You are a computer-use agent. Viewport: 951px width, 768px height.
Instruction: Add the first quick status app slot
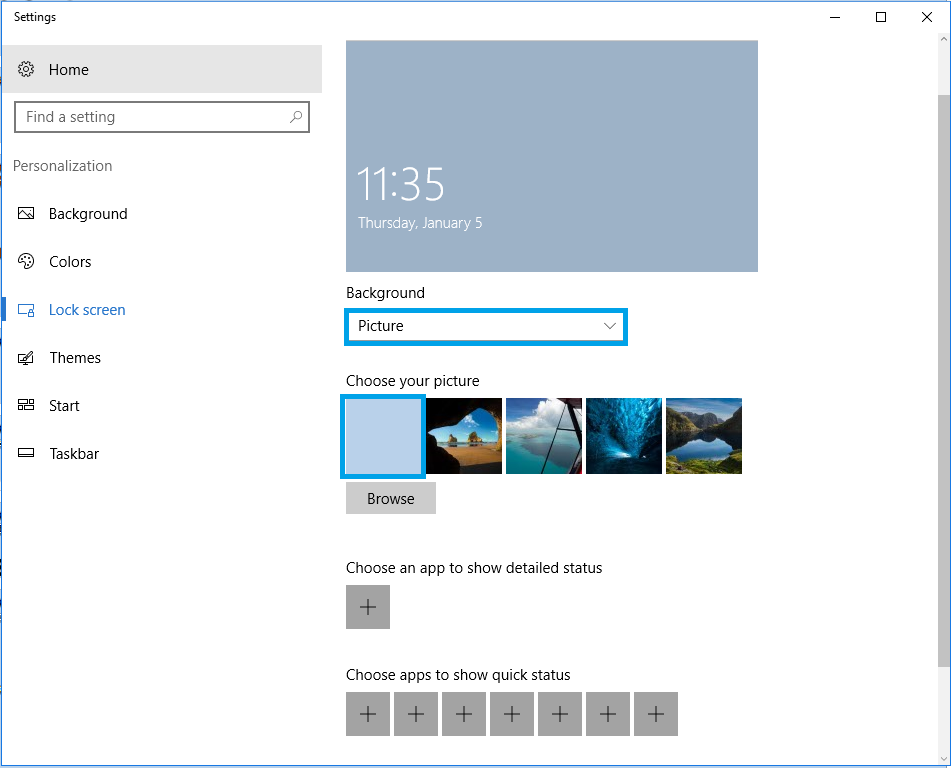(x=367, y=714)
